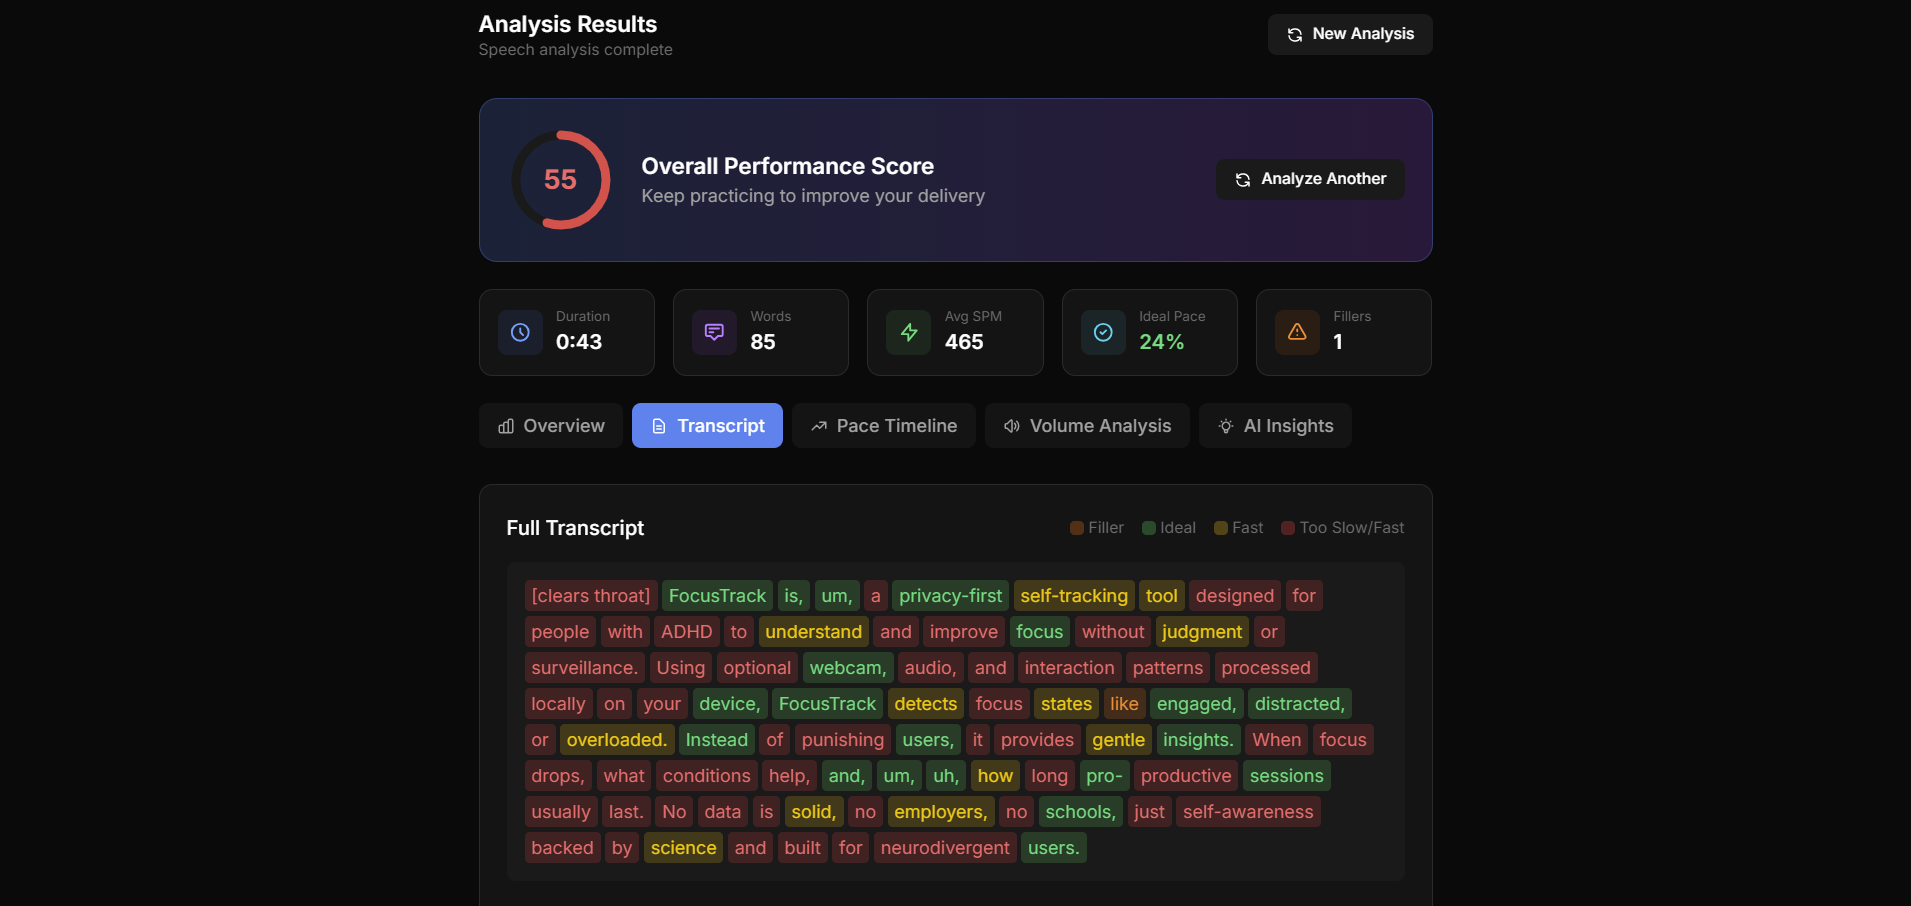Click the 'users.' word ending the transcript
This screenshot has width=1911, height=906.
(x=1054, y=848)
